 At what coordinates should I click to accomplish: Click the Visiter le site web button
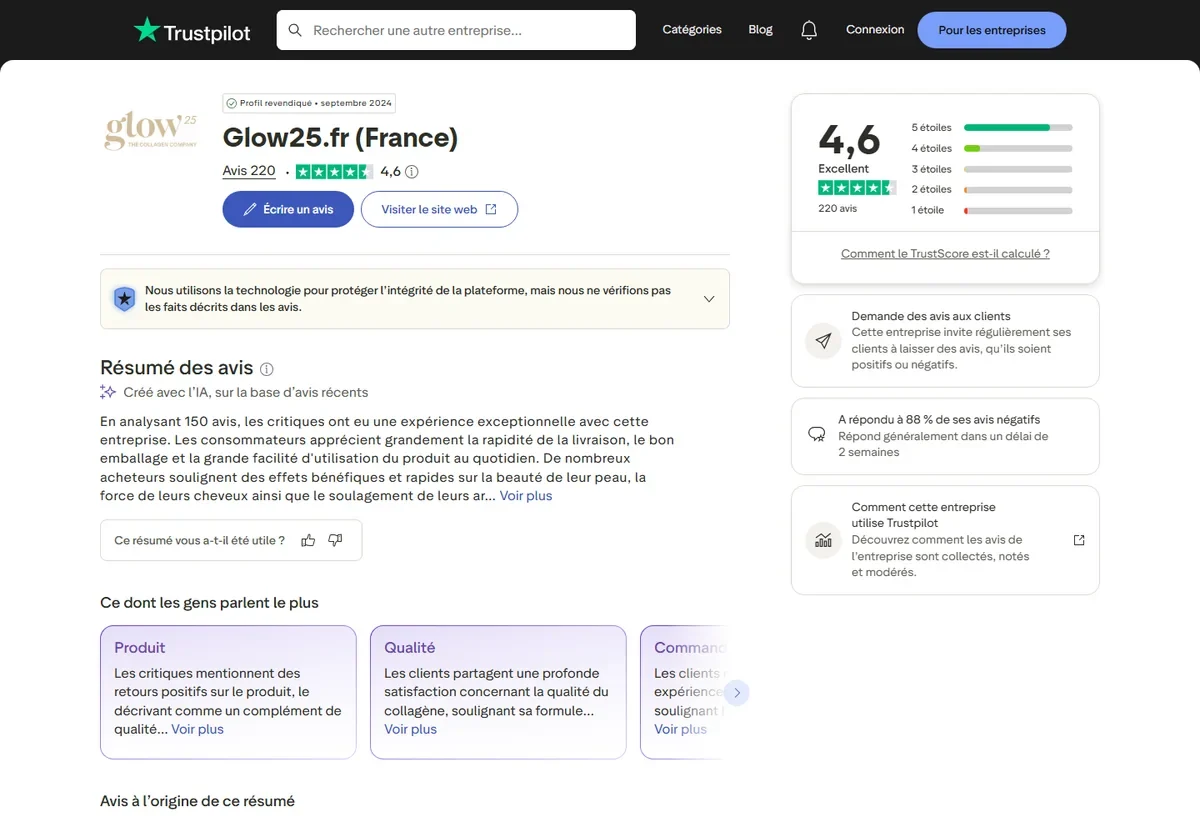pos(439,209)
